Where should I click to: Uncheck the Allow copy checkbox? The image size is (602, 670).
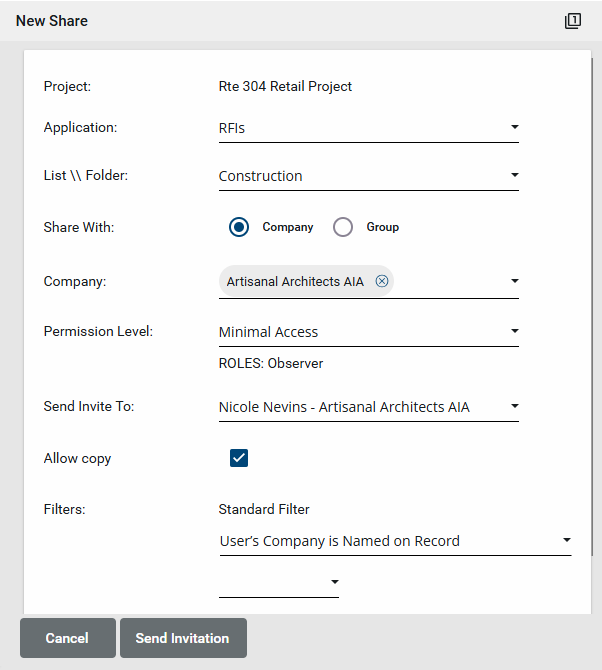[239, 458]
